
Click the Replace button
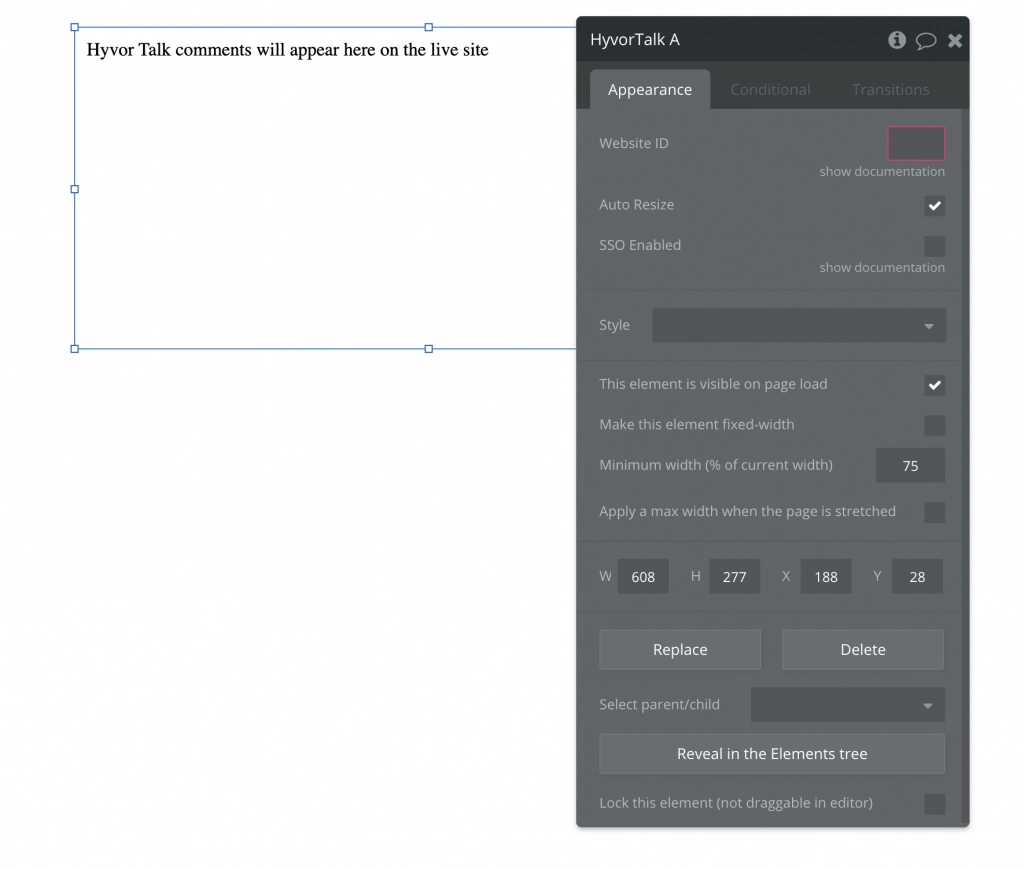[x=680, y=650]
